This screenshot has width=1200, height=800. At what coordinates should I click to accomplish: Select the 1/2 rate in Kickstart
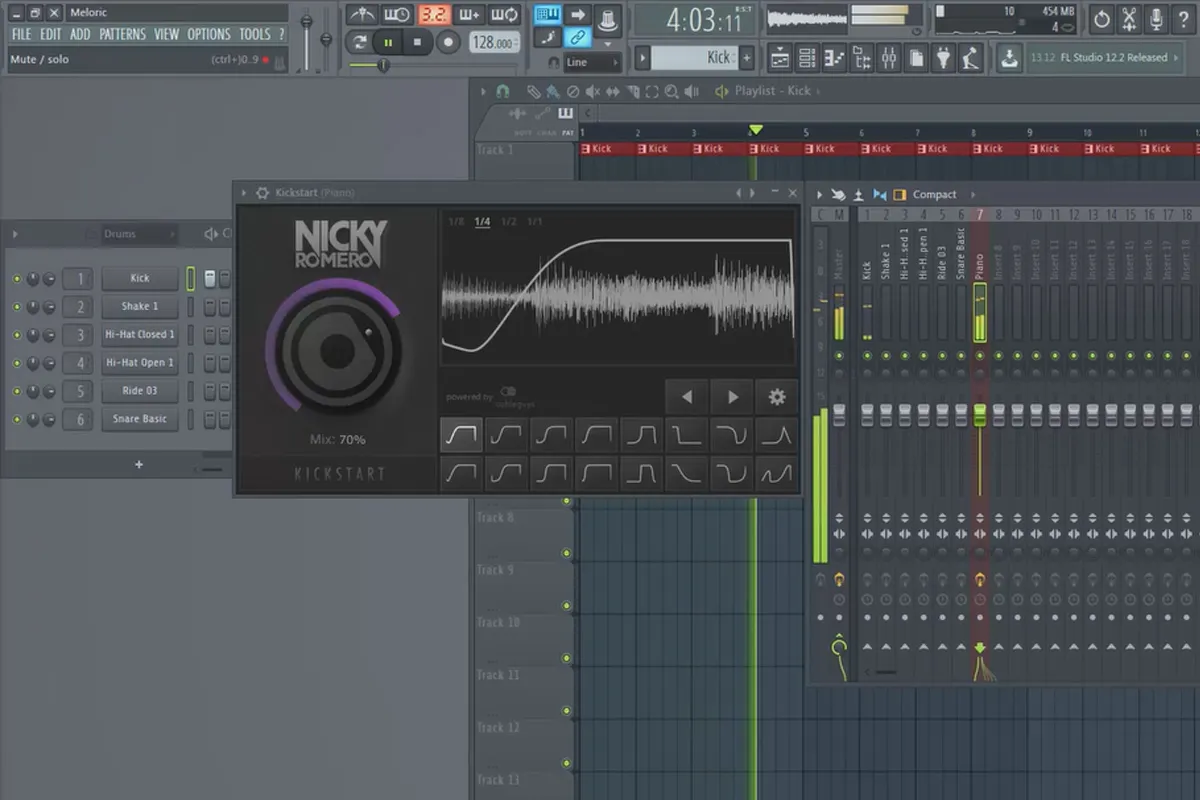tap(509, 221)
